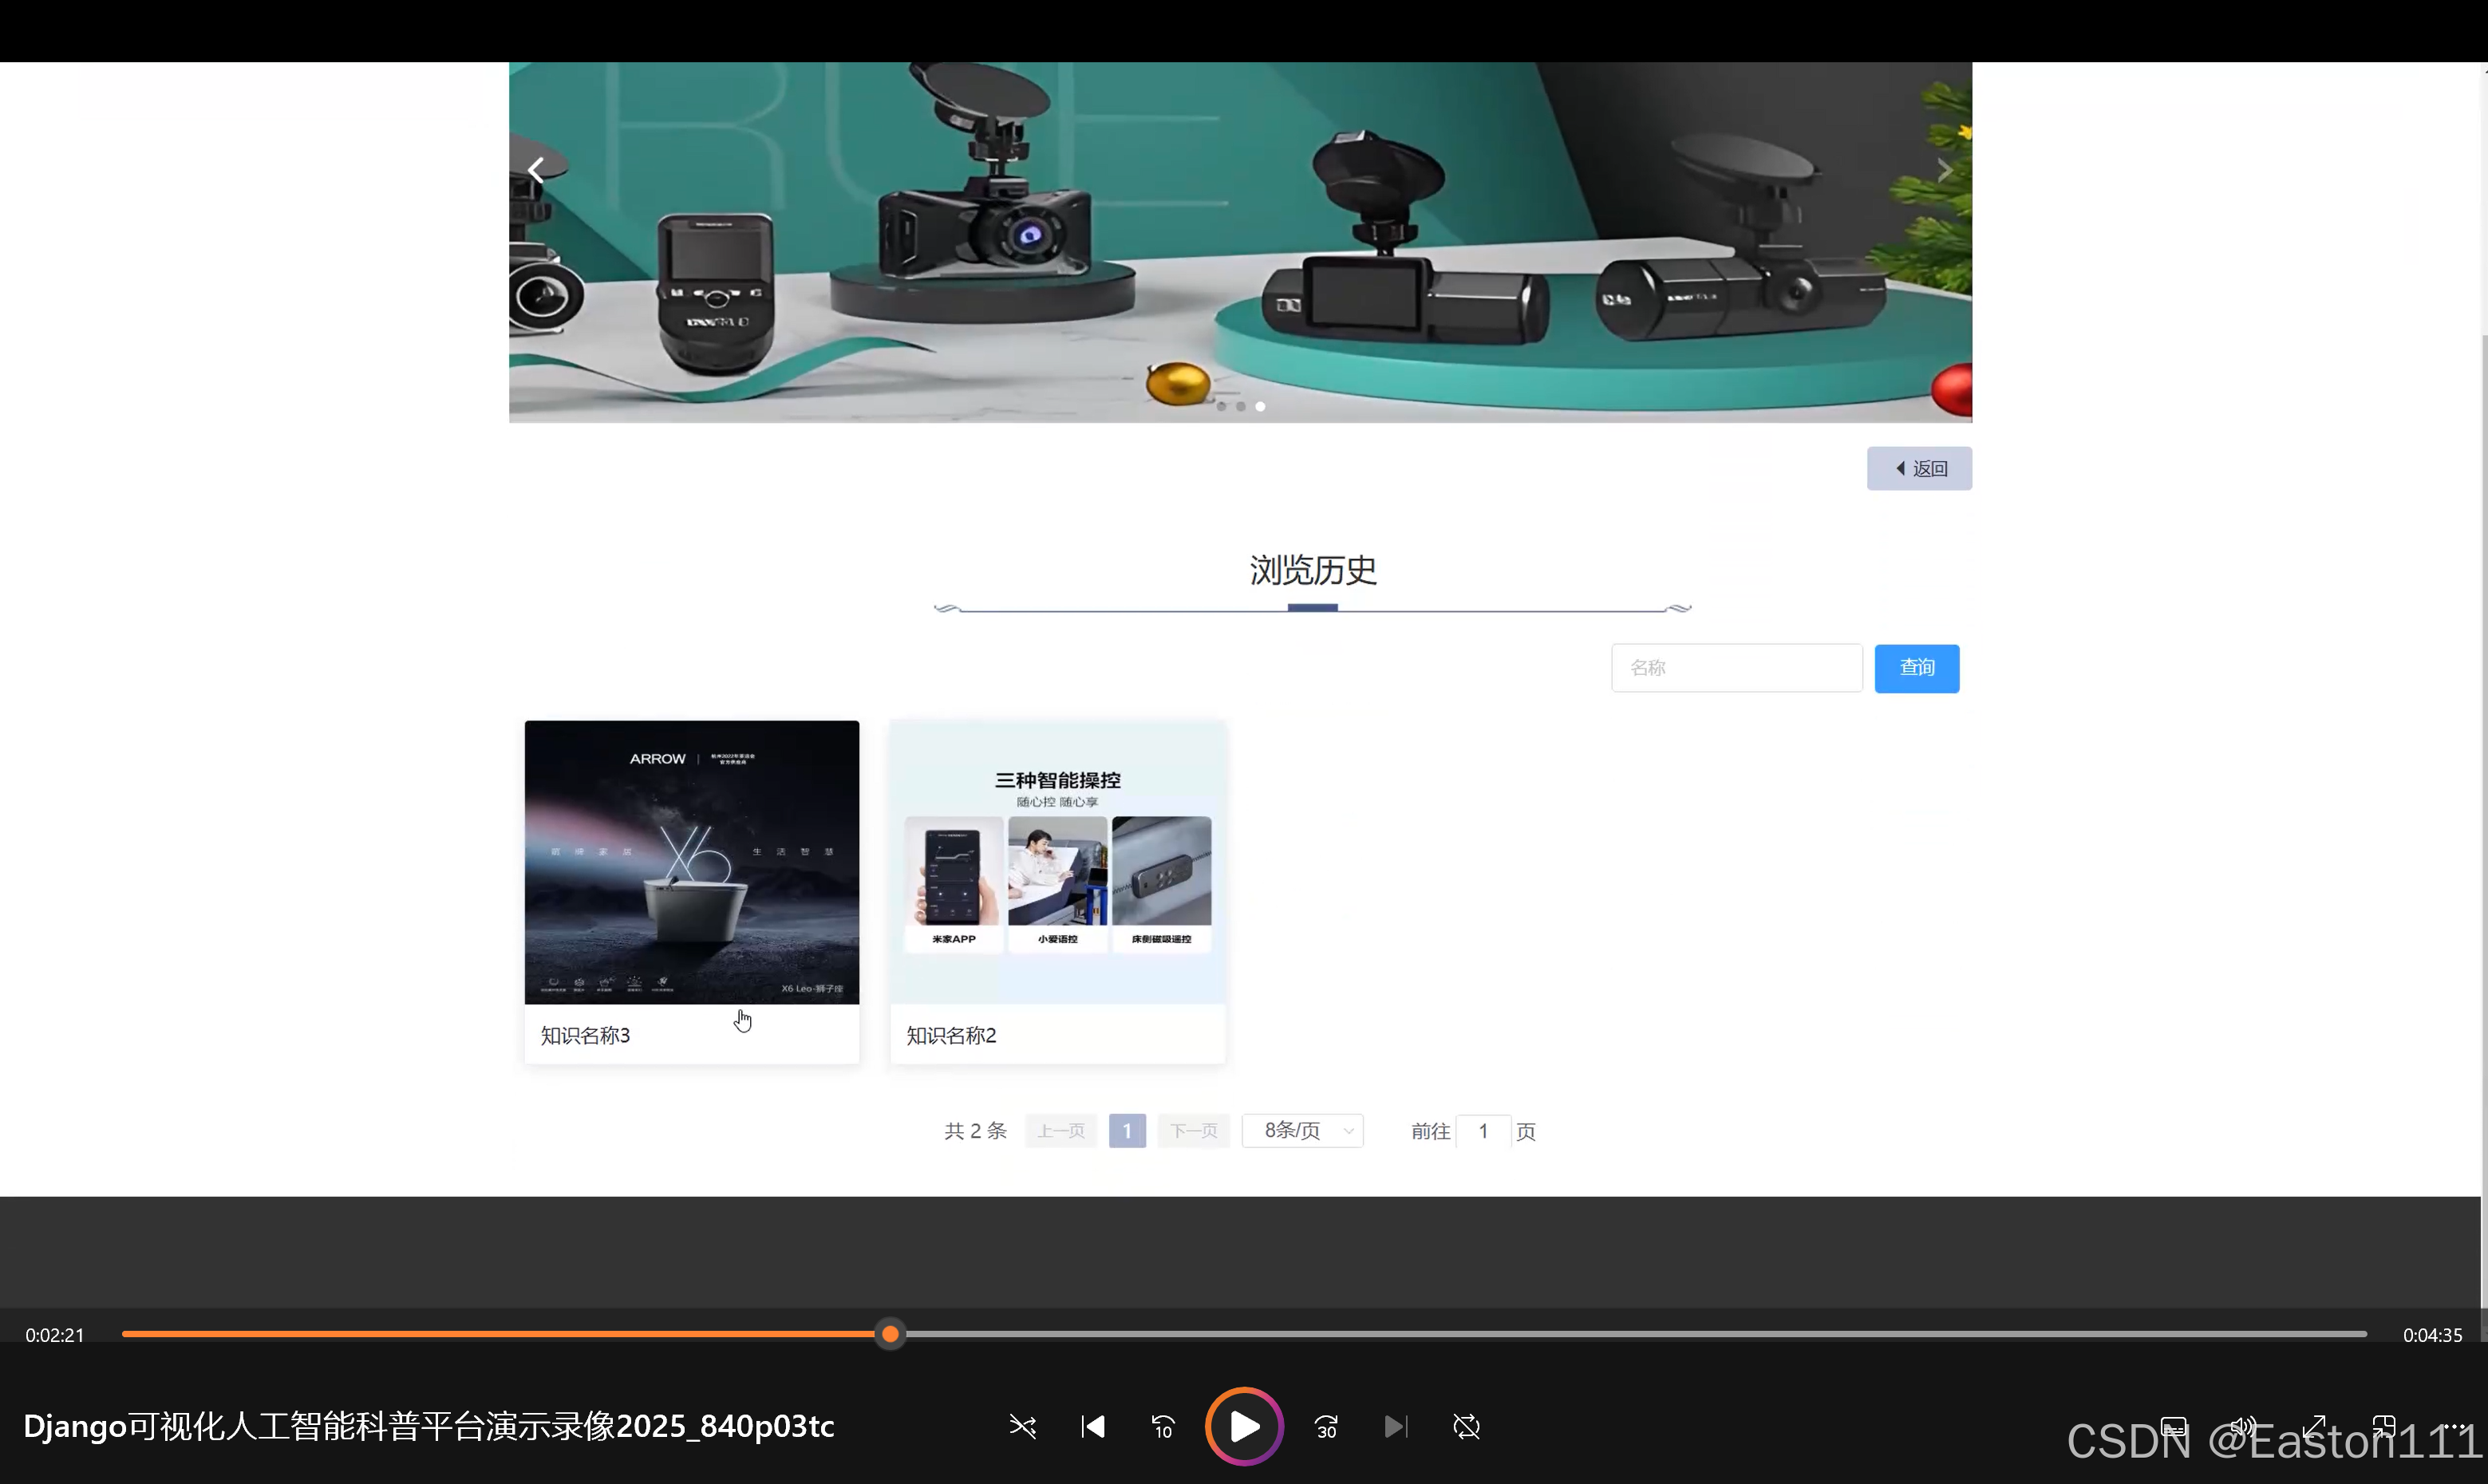Switch to mini player view

(x=2384, y=1427)
